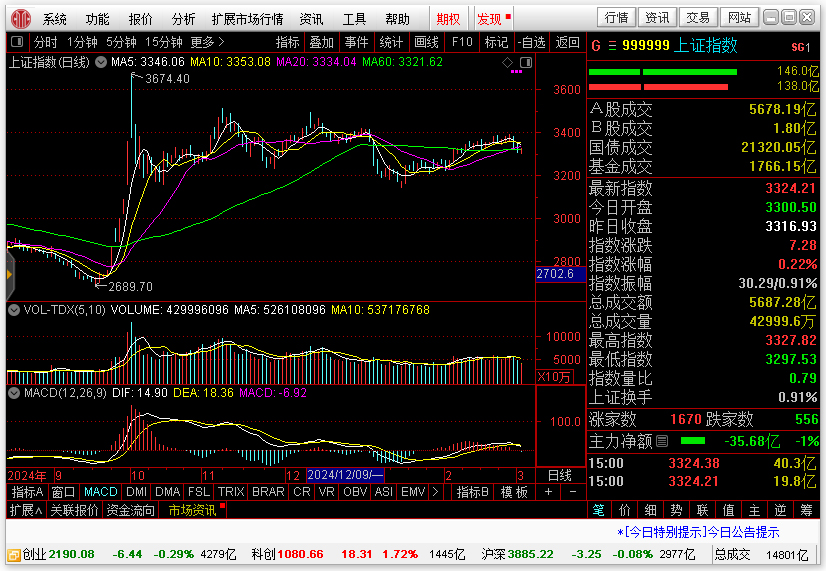This screenshot has height=571, width=826.
Task: Select the 笔 tick tab in quote panel
Action: click(598, 510)
